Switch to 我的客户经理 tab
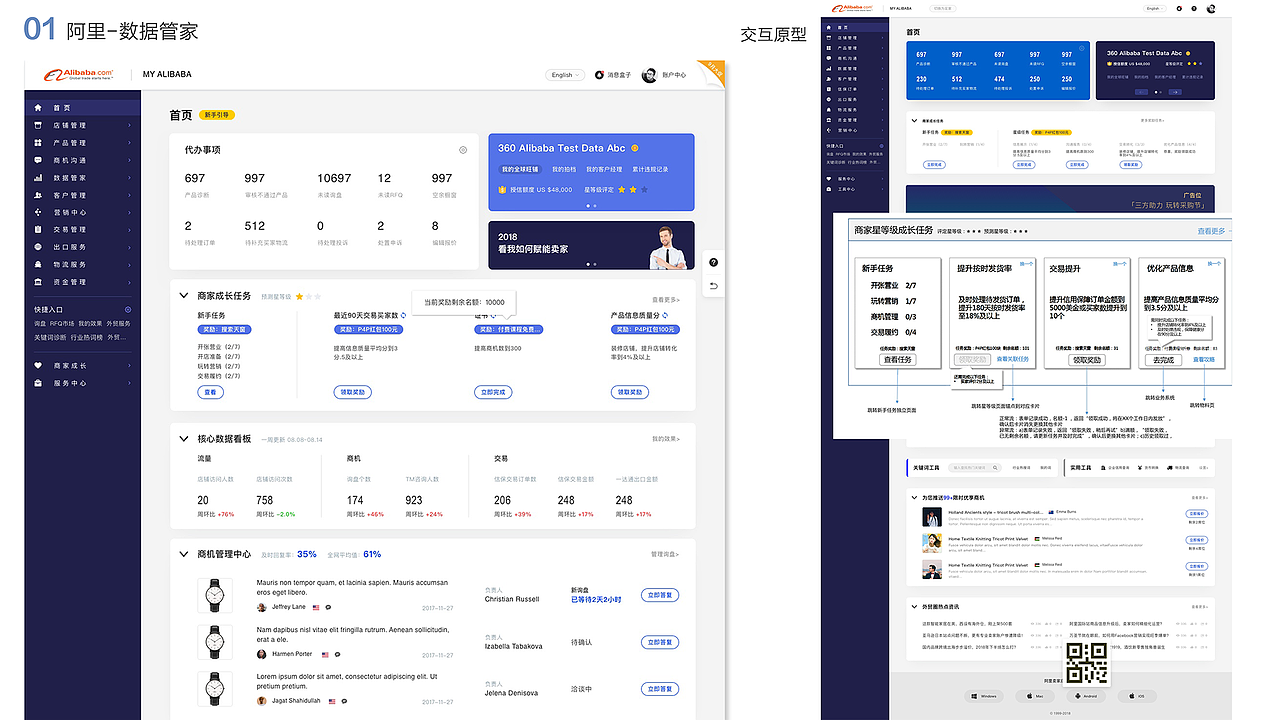This screenshot has width=1280, height=720. [x=604, y=170]
